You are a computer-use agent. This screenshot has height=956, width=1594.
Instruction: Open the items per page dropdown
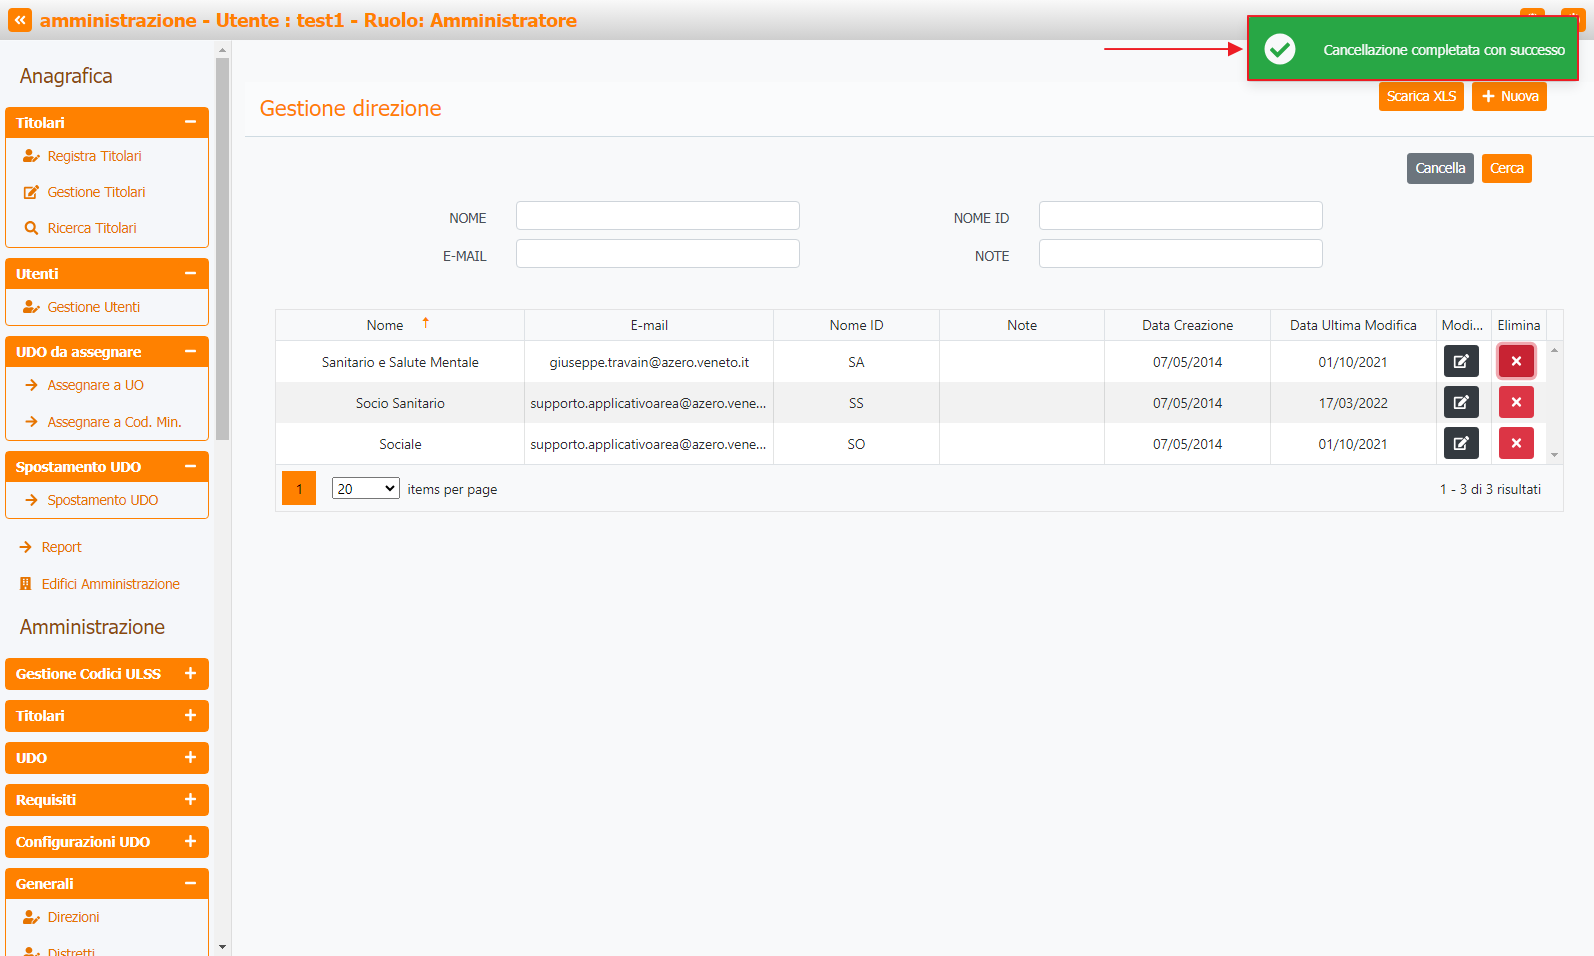(x=365, y=489)
